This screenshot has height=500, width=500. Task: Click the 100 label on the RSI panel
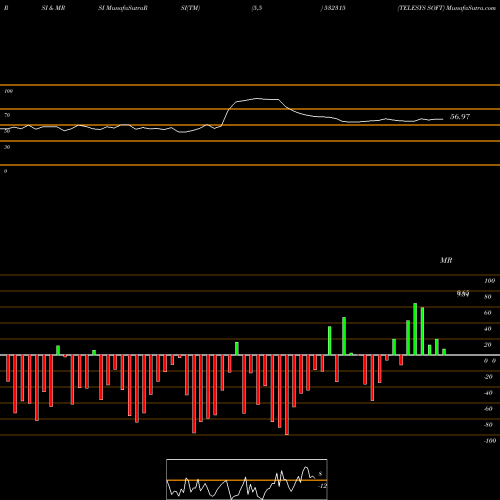pos(8,91)
